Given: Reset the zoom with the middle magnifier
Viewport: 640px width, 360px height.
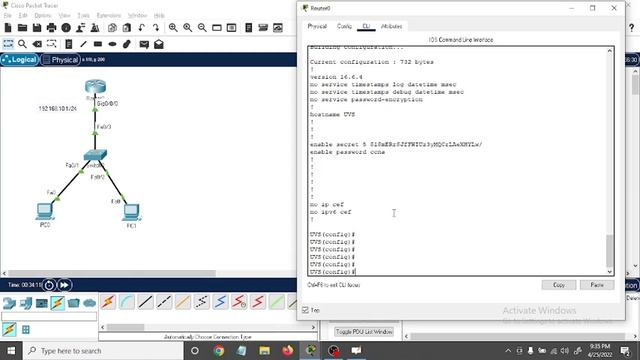Looking at the screenshot, I should (188, 28).
